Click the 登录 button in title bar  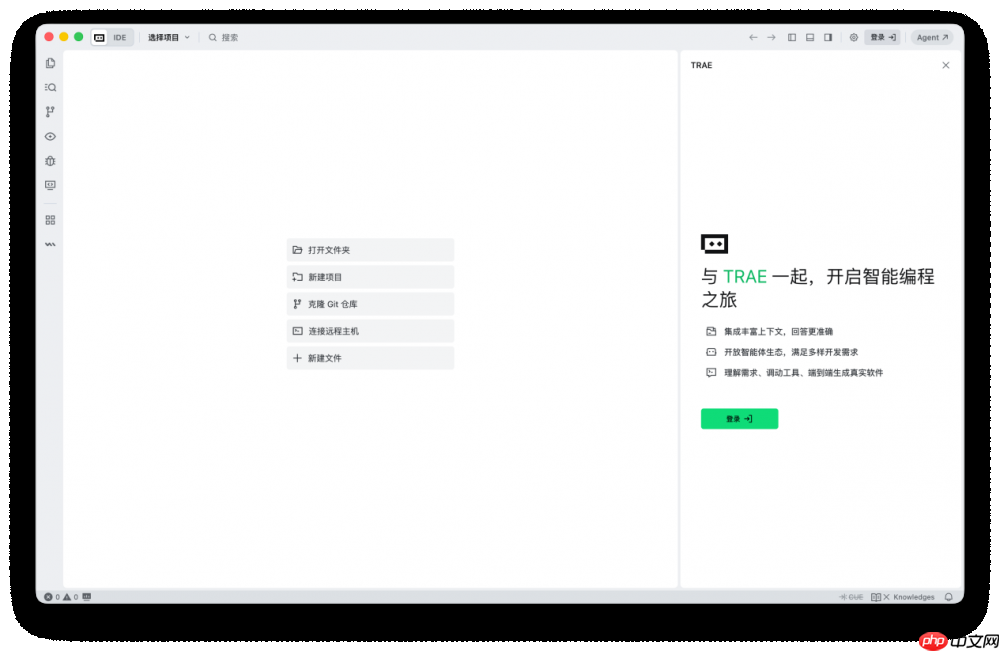tap(883, 38)
